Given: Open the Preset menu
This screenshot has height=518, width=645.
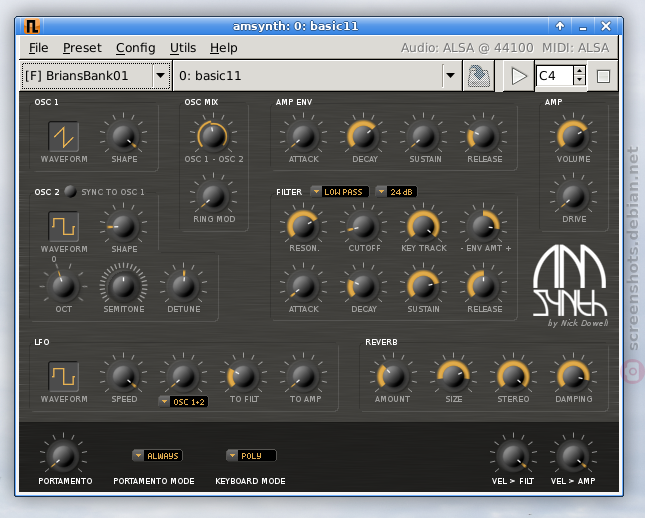Looking at the screenshot, I should [x=82, y=48].
